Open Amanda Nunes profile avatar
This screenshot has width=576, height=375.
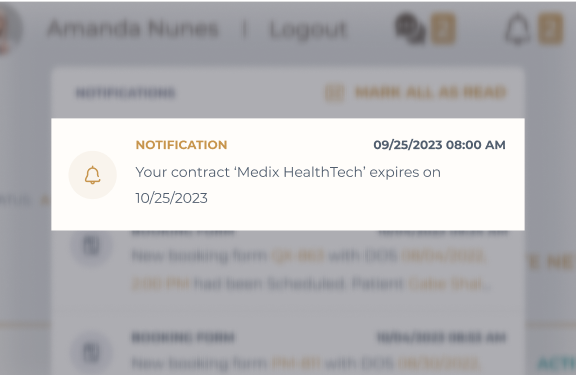[10, 29]
